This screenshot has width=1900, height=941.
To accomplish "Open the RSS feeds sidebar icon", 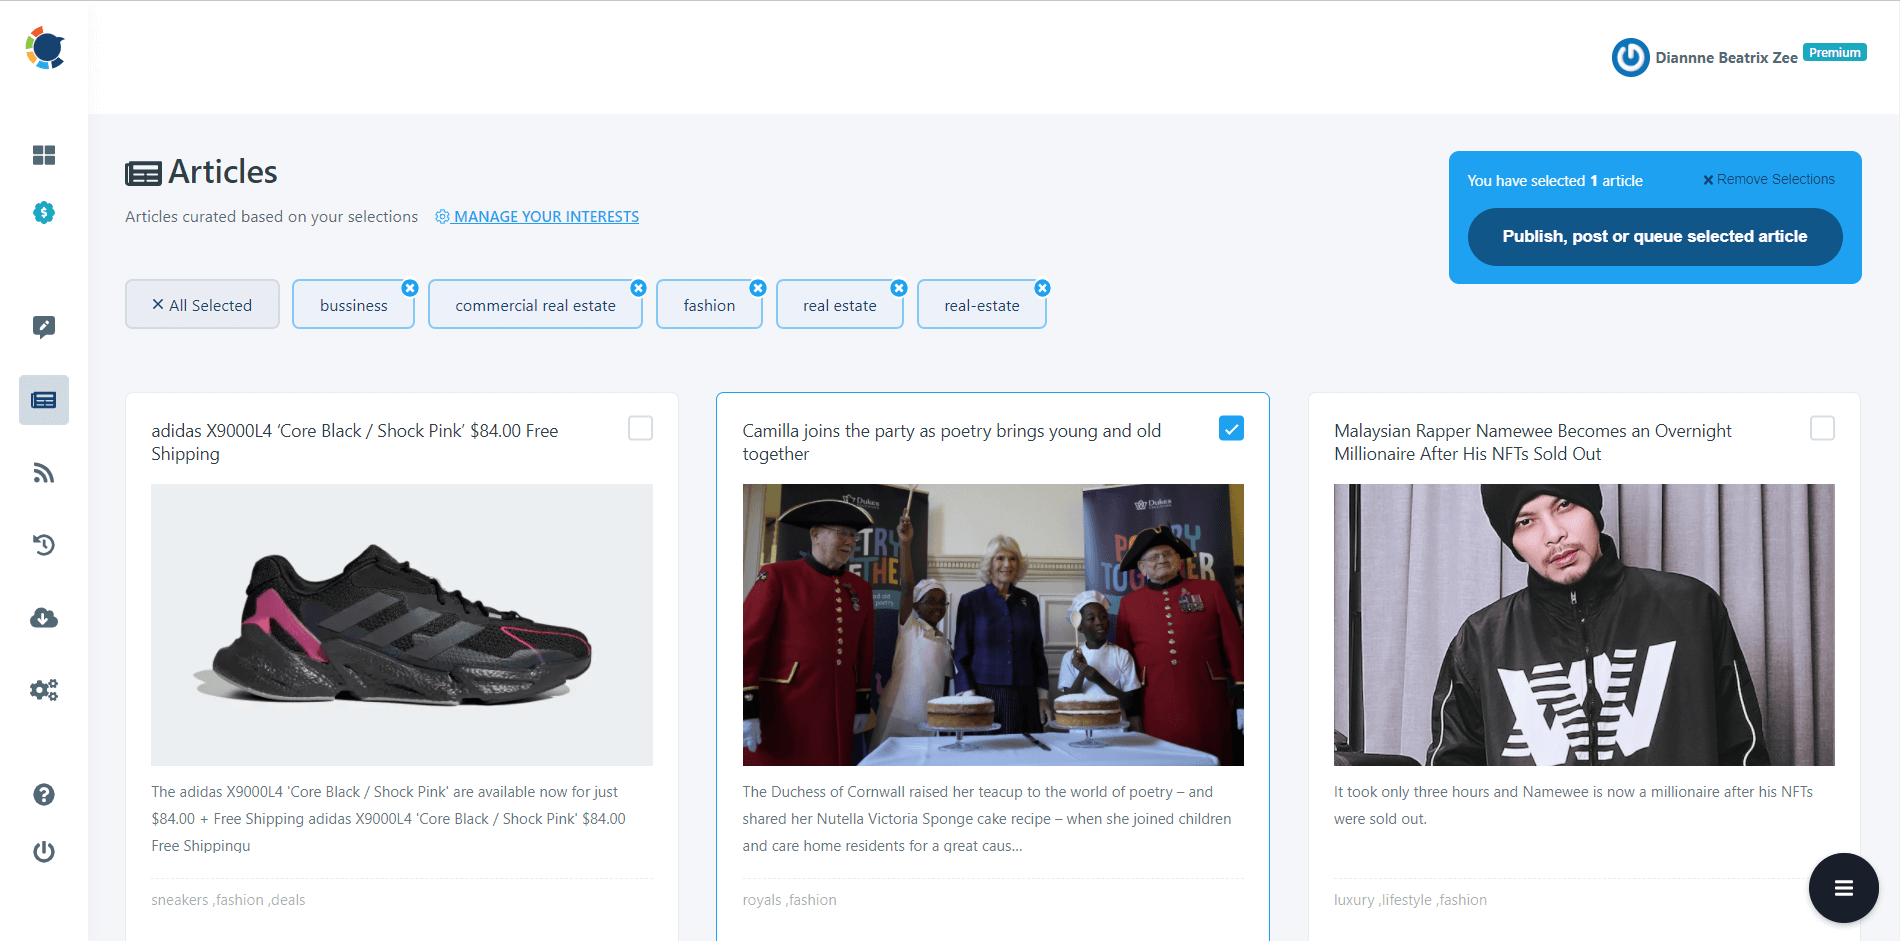I will pyautogui.click(x=44, y=472).
